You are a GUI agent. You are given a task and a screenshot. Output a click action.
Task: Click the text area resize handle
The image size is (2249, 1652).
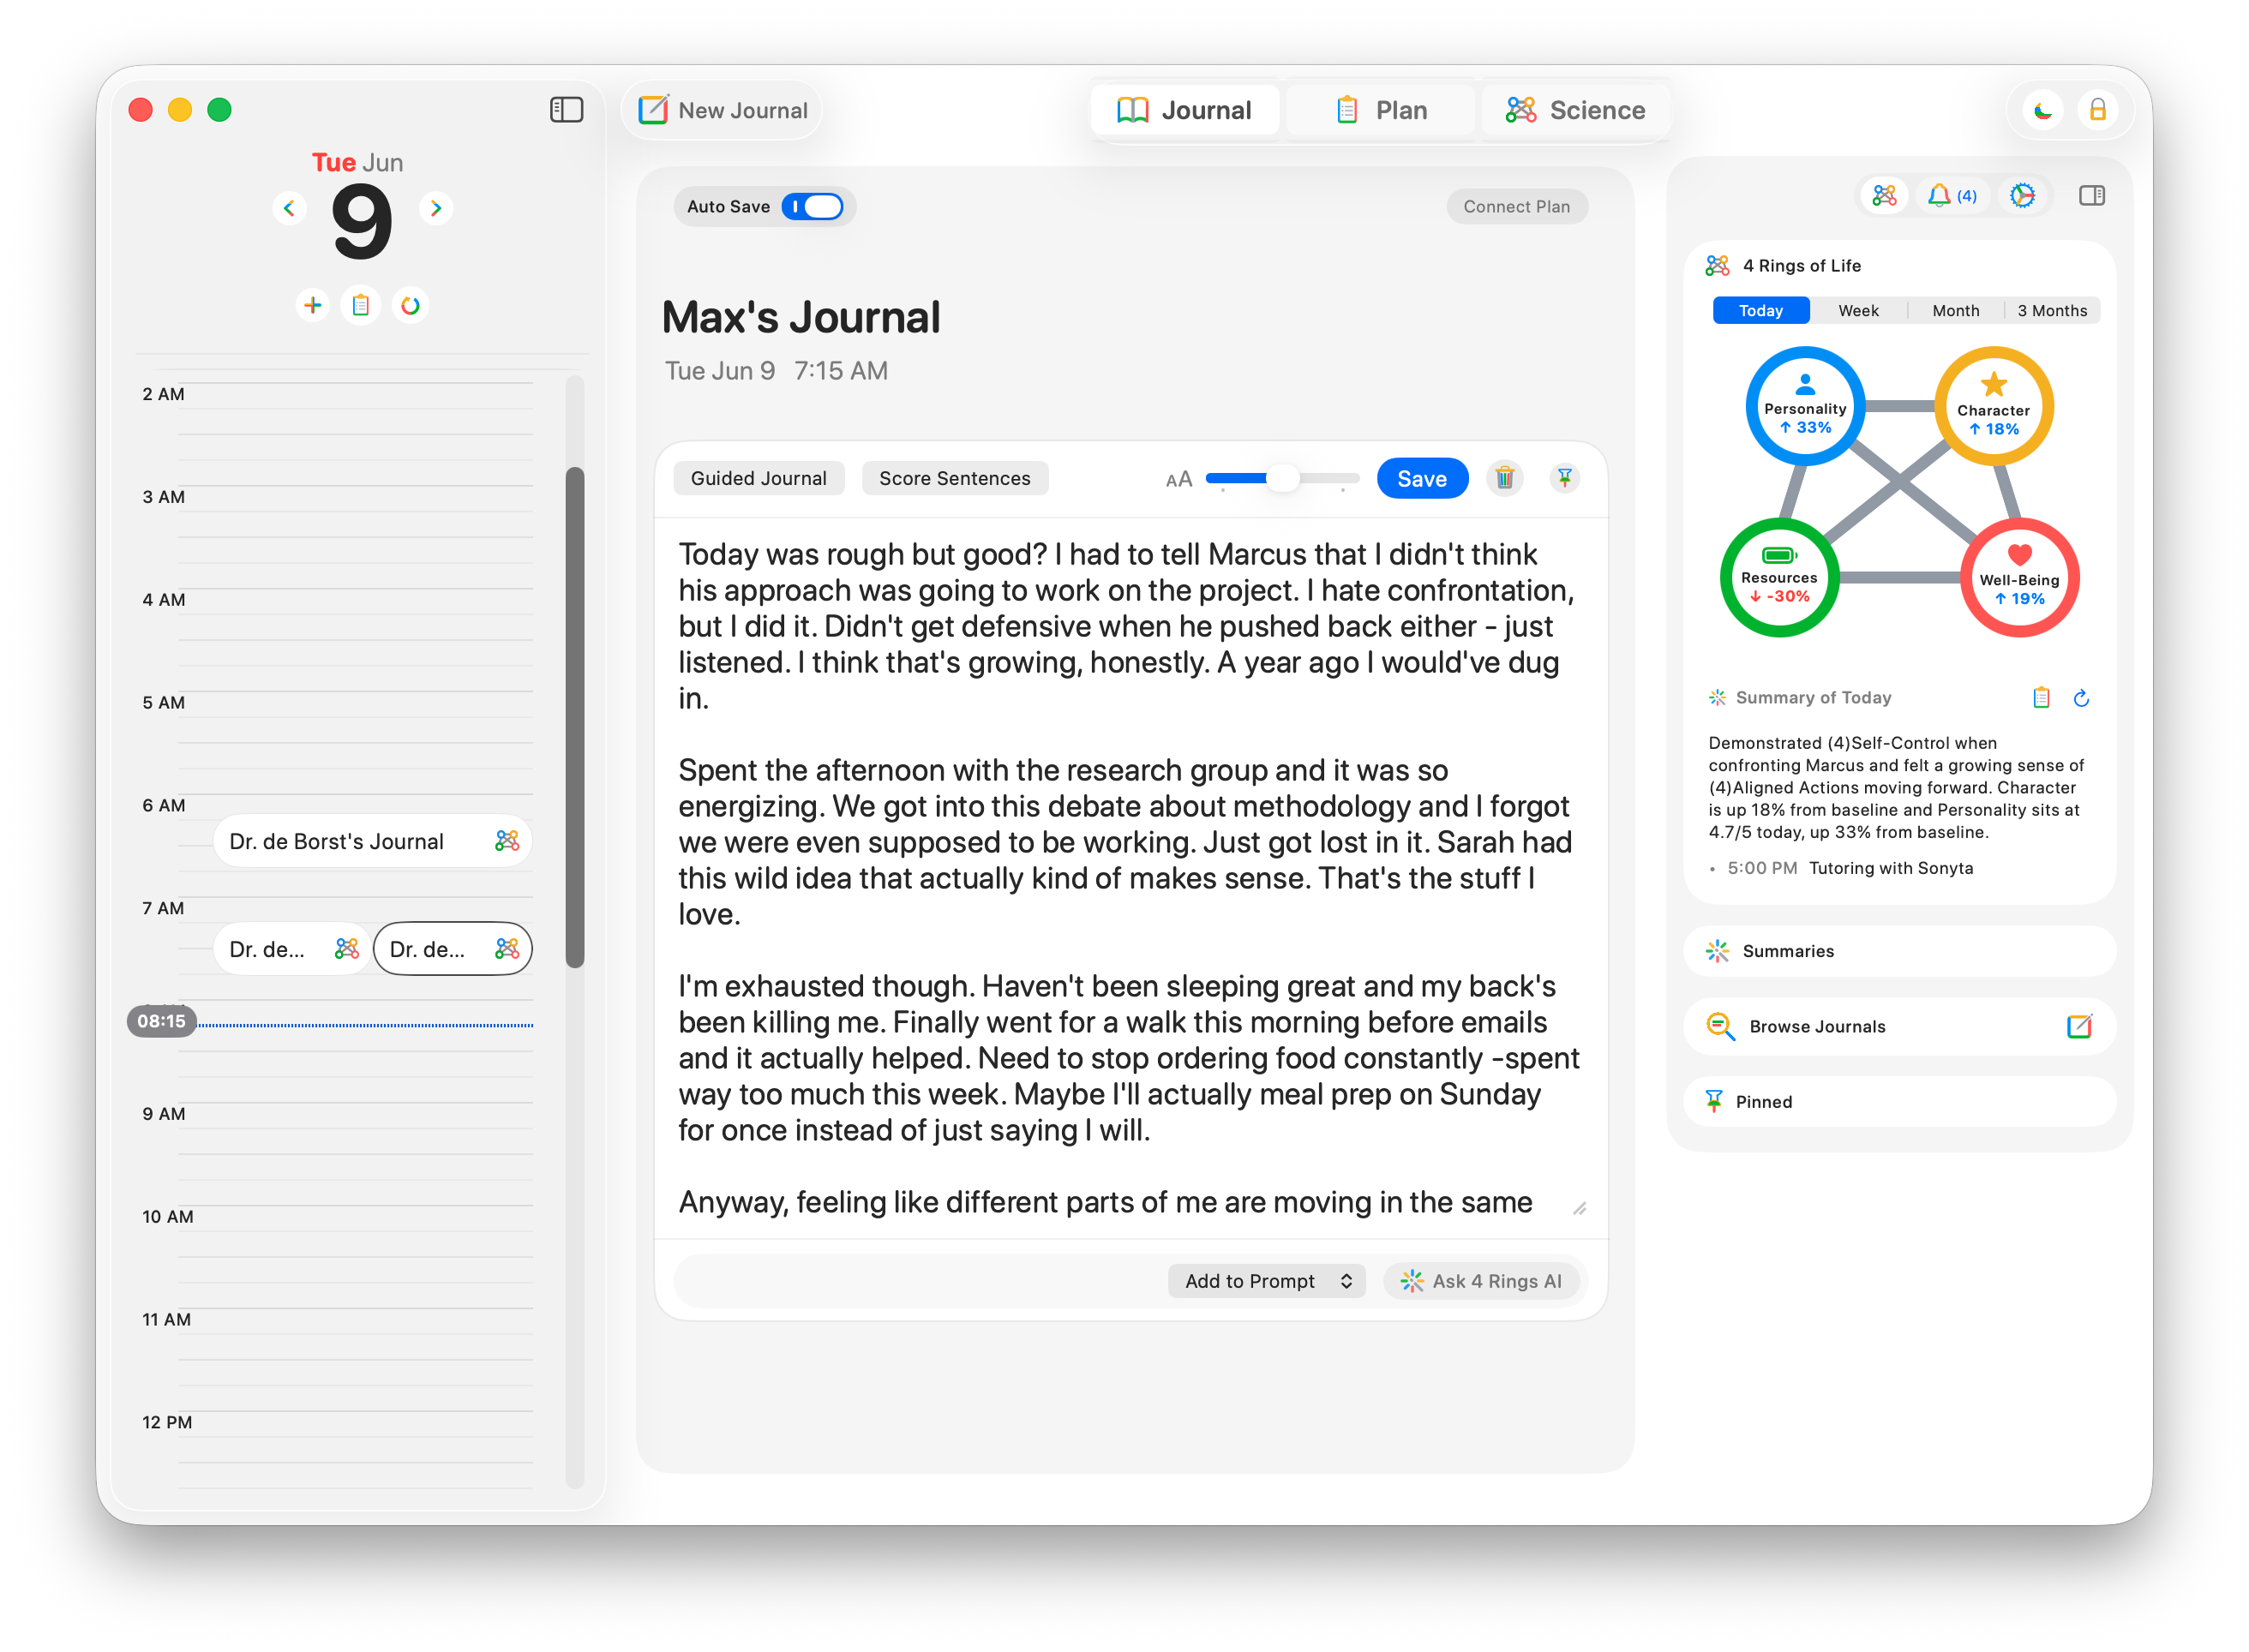tap(1579, 1207)
